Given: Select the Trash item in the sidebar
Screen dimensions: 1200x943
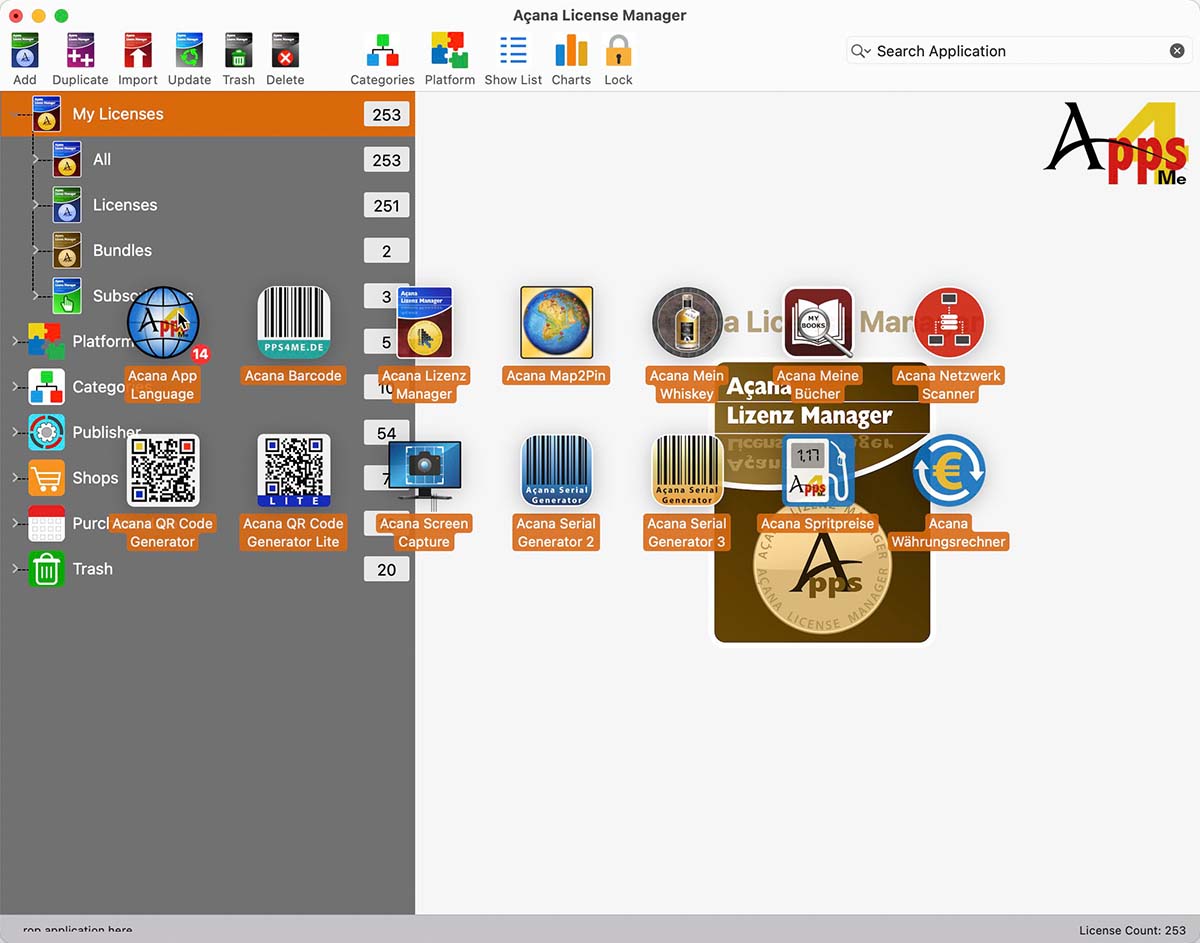Looking at the screenshot, I should [207, 569].
